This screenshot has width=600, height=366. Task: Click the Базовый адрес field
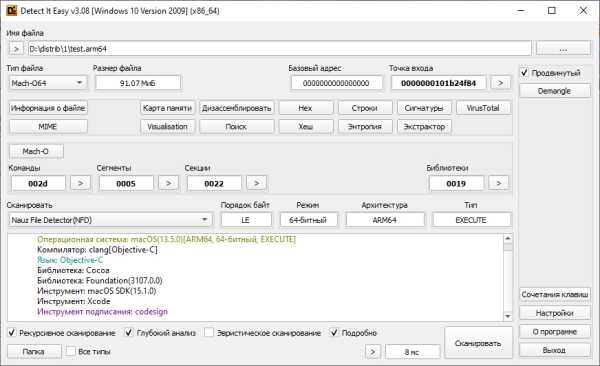tap(336, 83)
